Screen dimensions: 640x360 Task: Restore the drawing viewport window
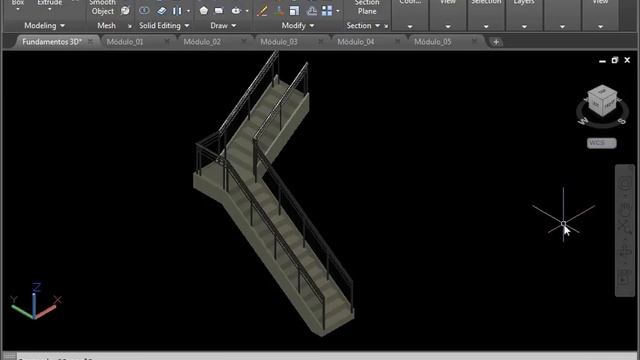615,60
